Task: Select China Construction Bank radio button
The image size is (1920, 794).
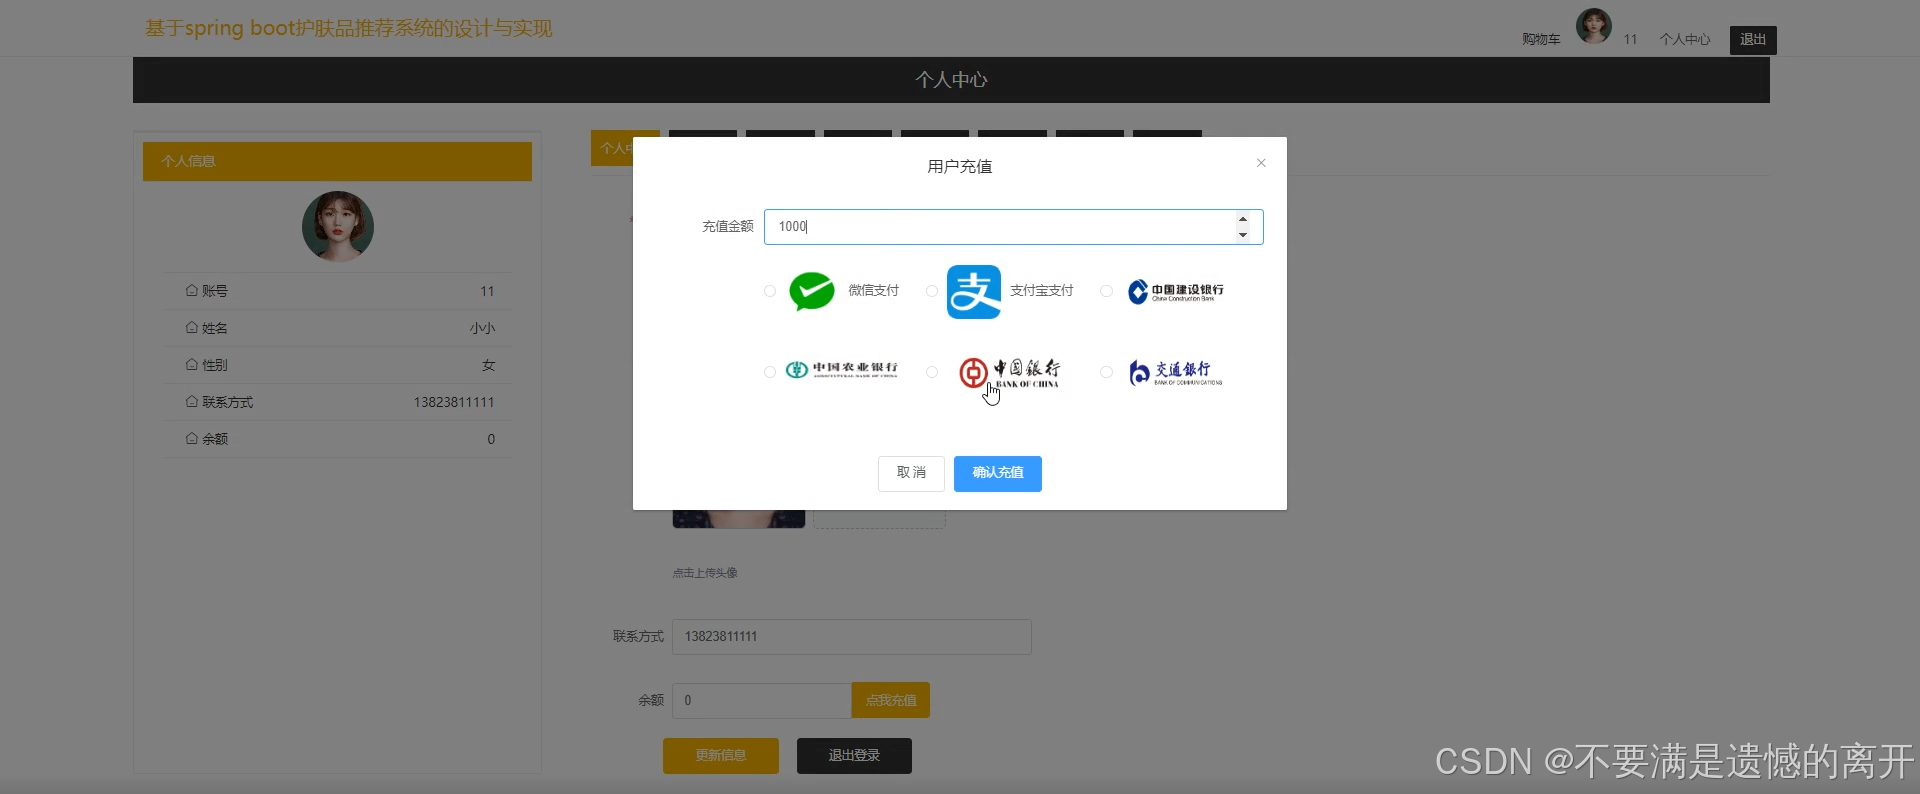Action: pos(1106,291)
